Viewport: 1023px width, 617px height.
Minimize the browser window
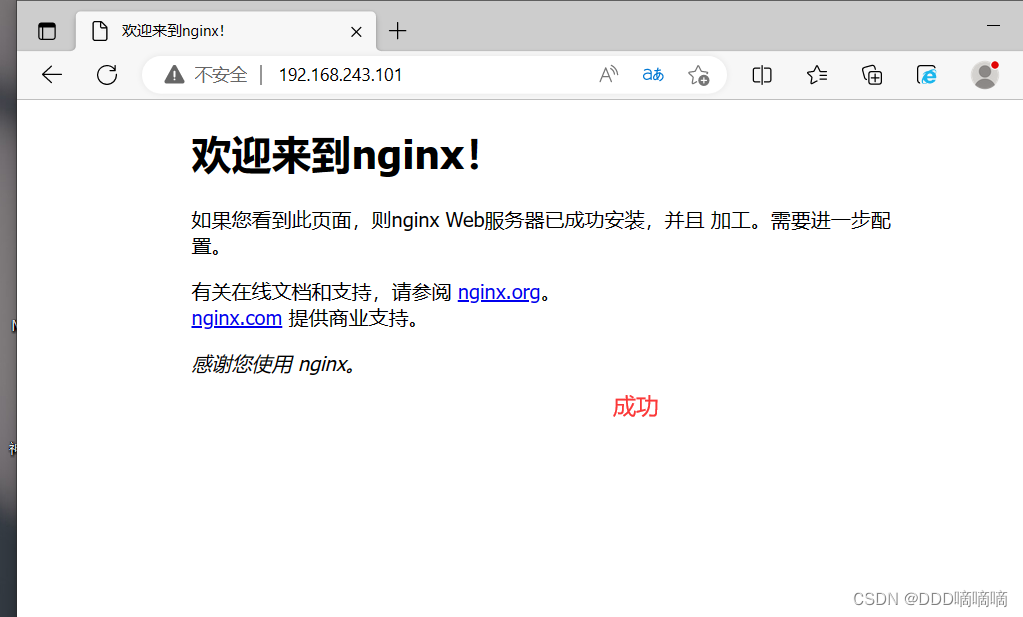[993, 25]
